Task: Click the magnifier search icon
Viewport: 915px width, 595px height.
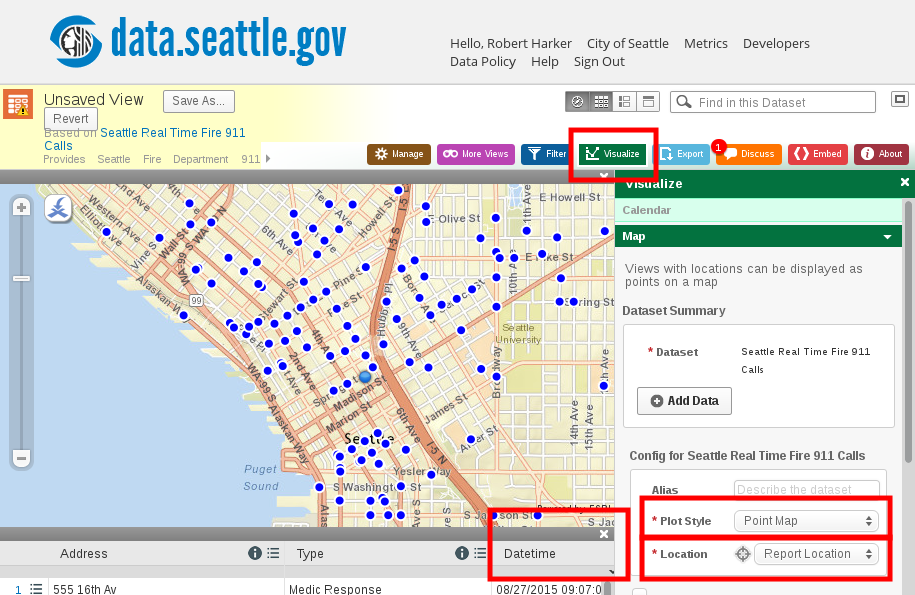Action: point(684,102)
